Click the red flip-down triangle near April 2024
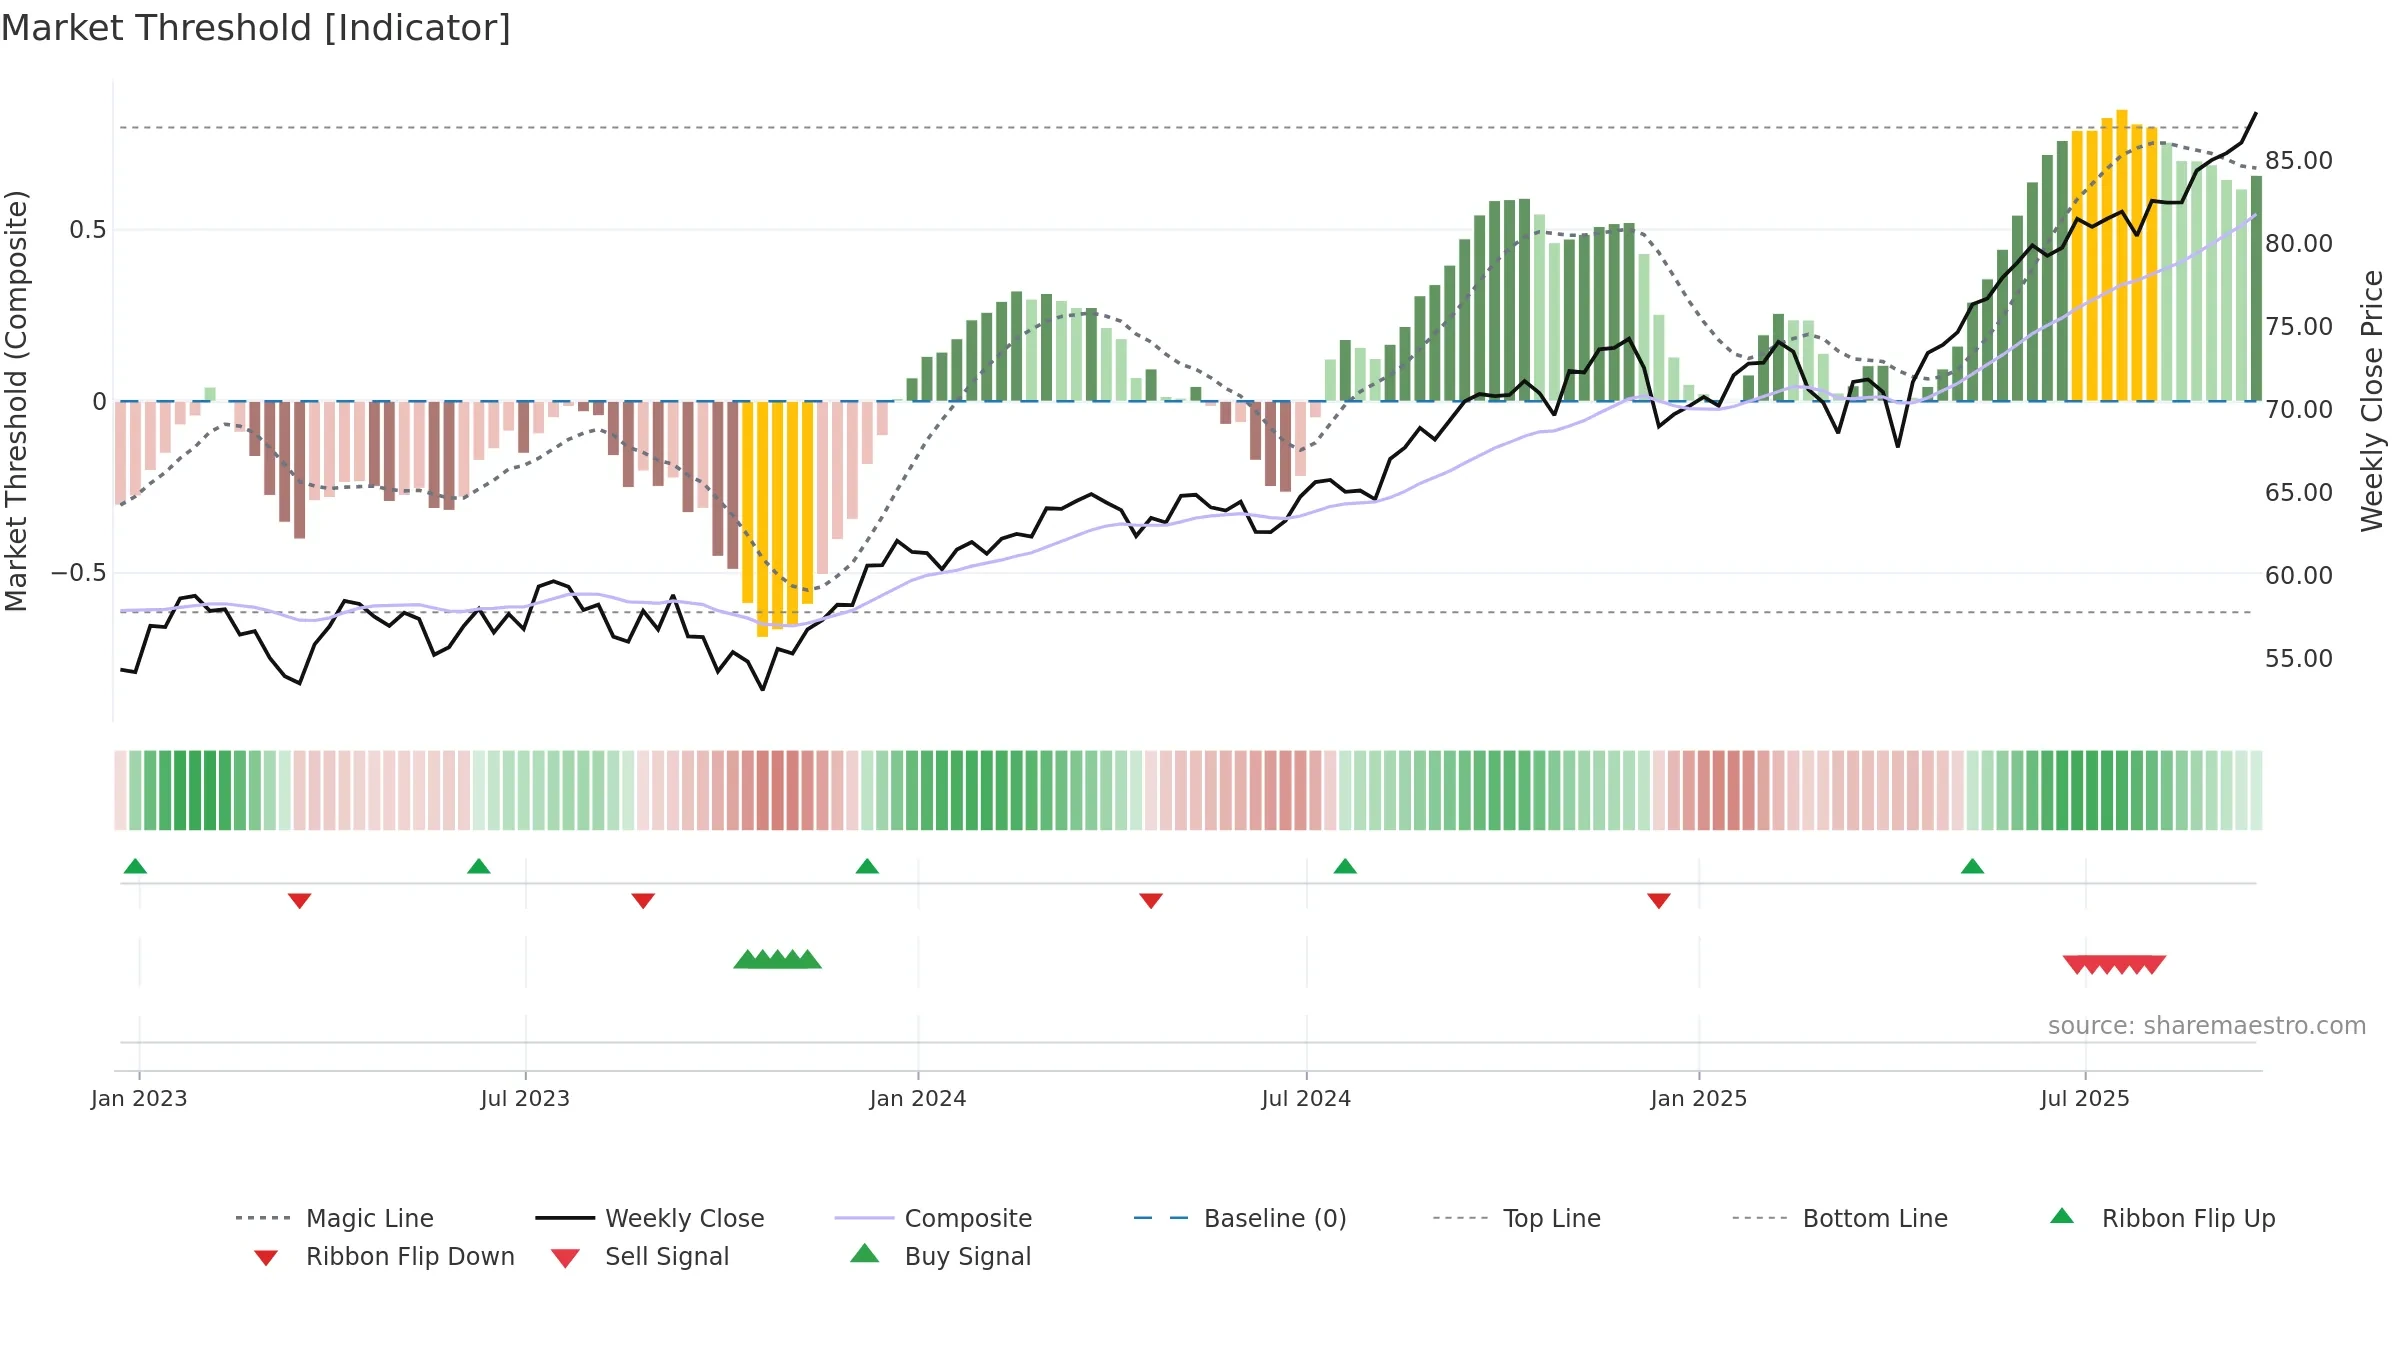Screen dimensions: 2400x1350 coord(1151,900)
